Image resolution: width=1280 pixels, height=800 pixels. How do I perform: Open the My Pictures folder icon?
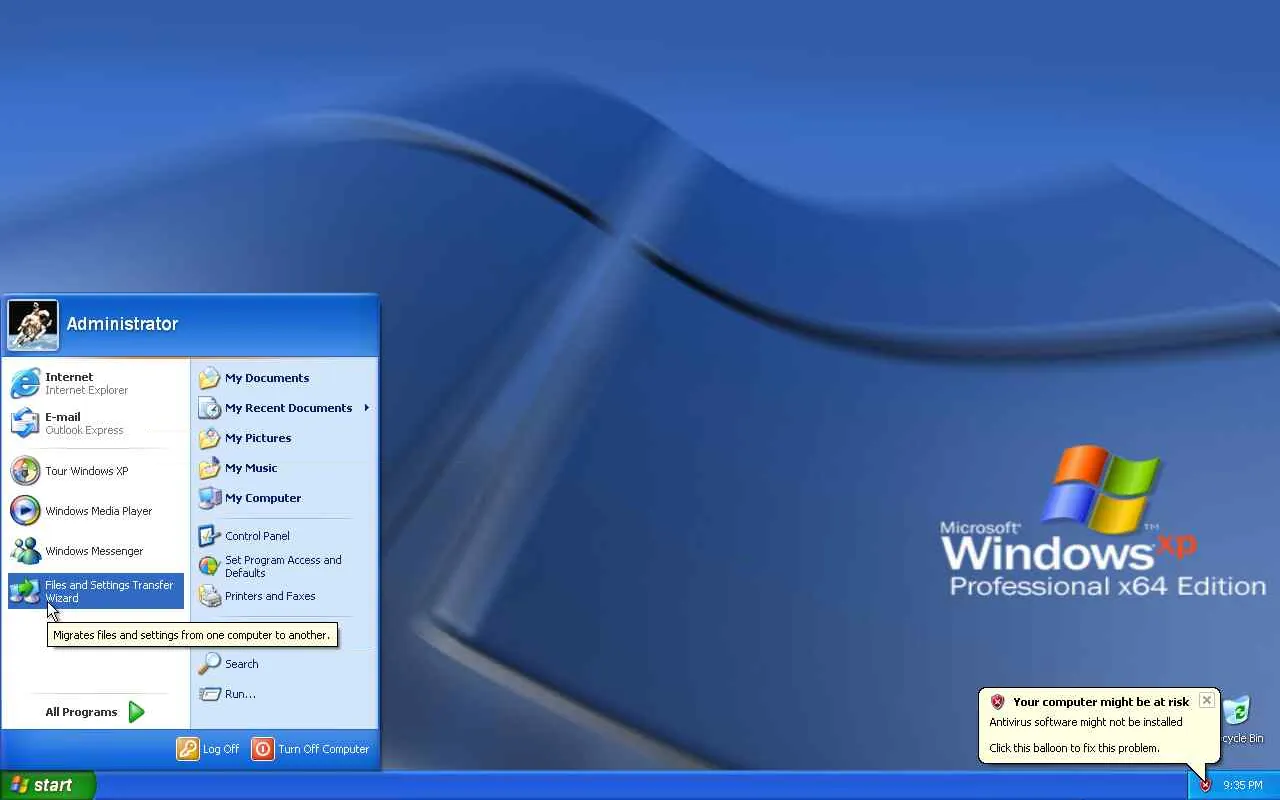pyautogui.click(x=209, y=438)
